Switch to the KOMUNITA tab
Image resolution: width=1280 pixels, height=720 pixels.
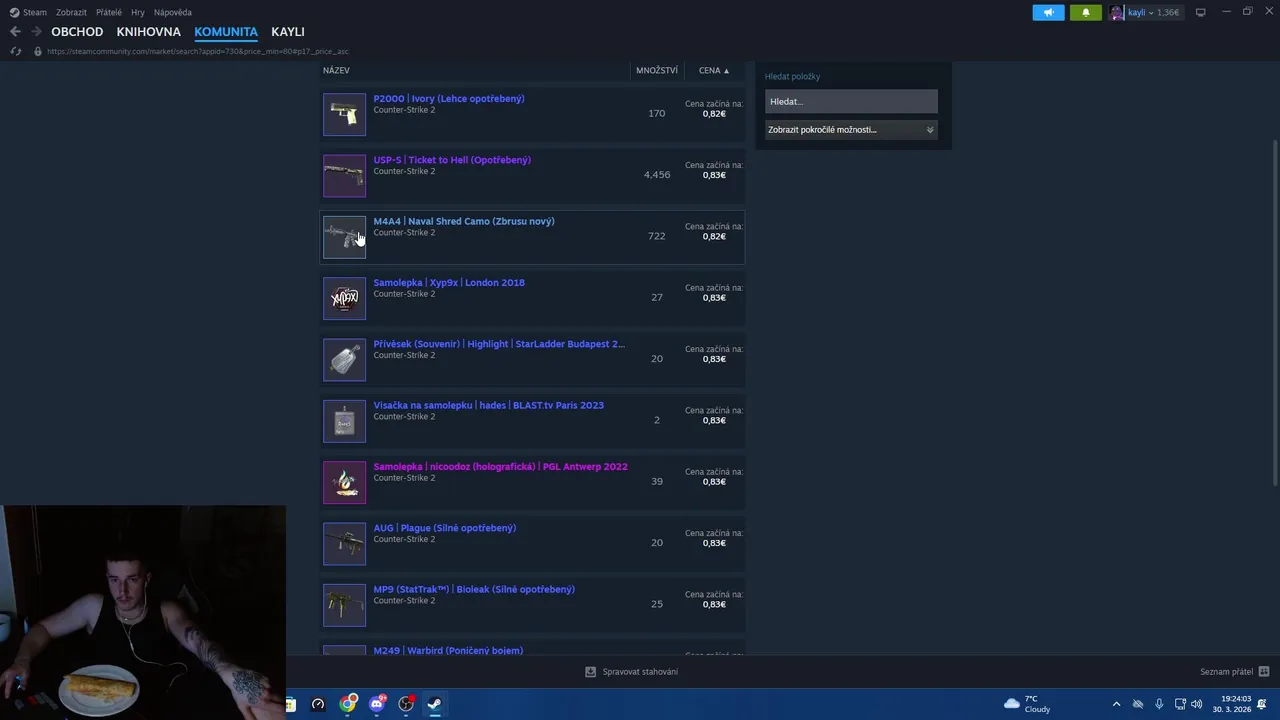point(226,32)
